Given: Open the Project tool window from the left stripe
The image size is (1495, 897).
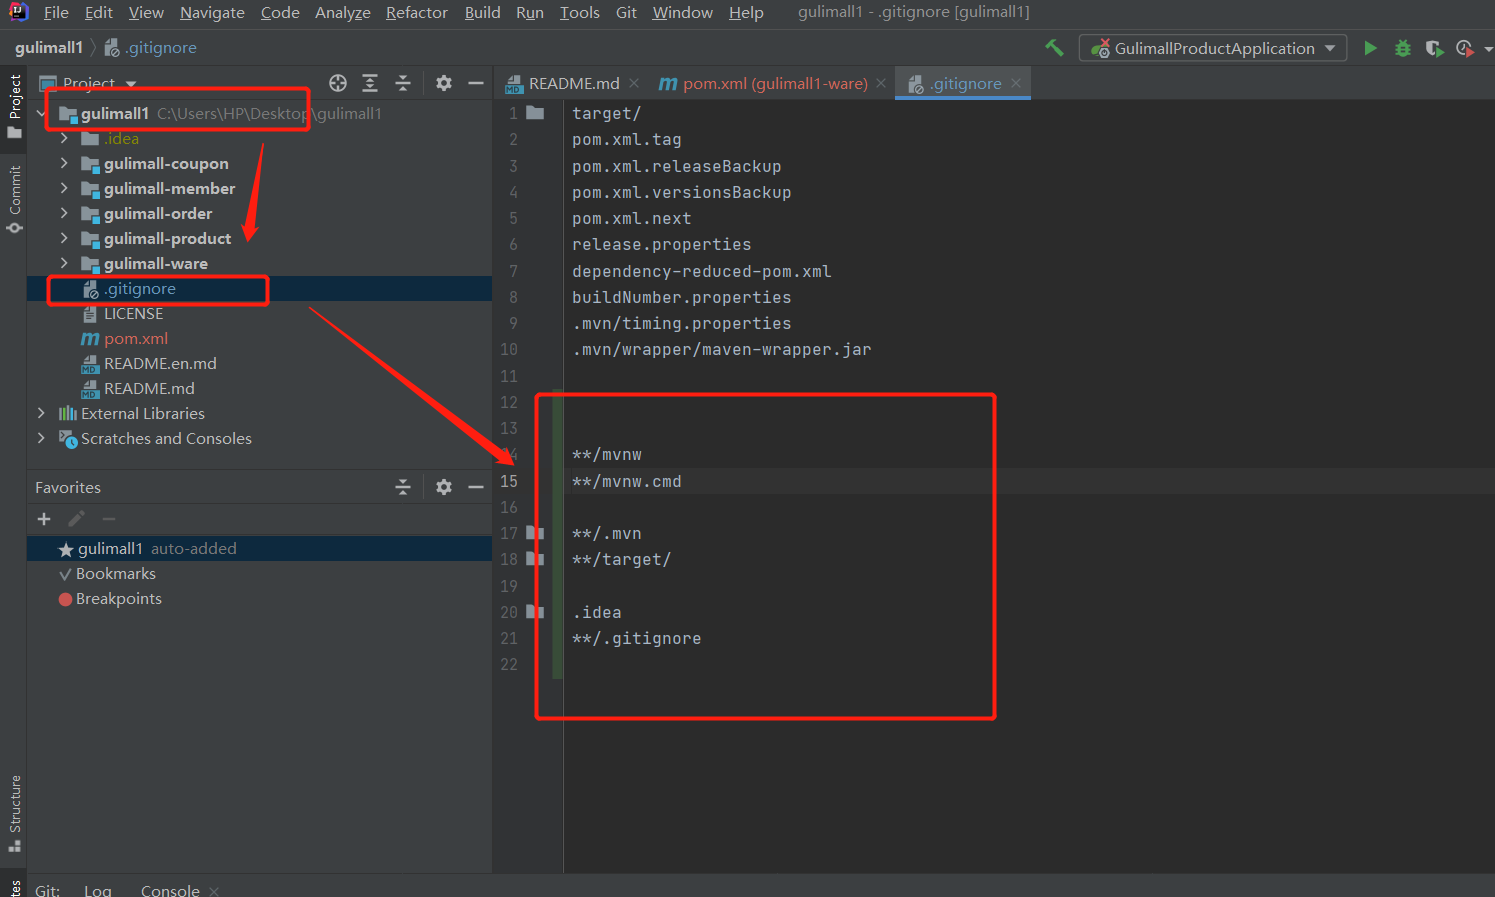Looking at the screenshot, I should point(14,106).
